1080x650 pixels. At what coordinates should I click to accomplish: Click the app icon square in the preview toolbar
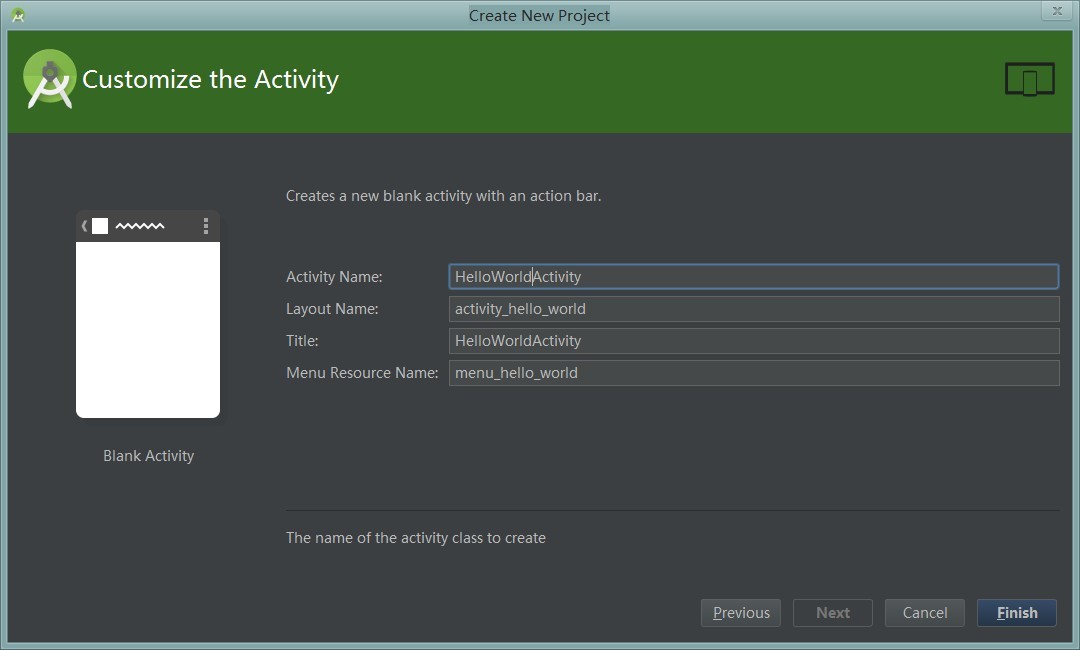pyautogui.click(x=99, y=226)
